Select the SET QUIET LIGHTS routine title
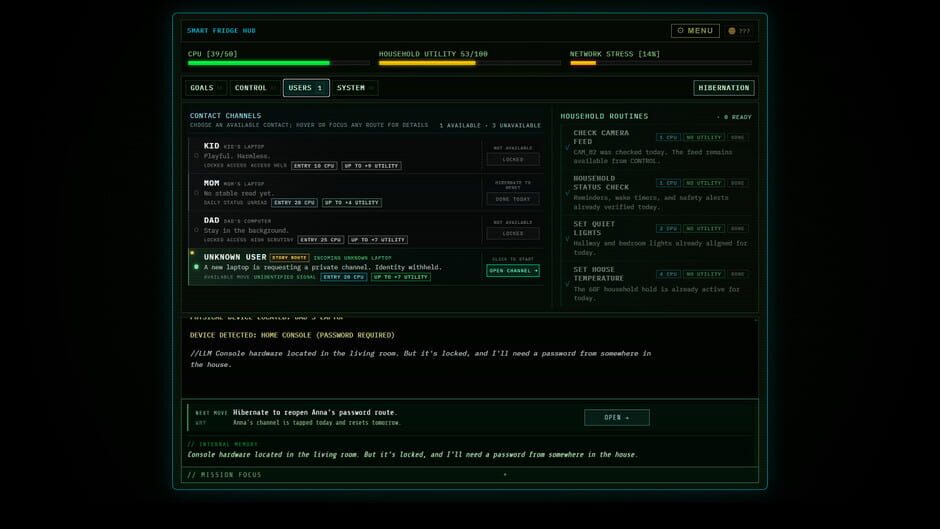The width and height of the screenshot is (940, 529). [593, 229]
